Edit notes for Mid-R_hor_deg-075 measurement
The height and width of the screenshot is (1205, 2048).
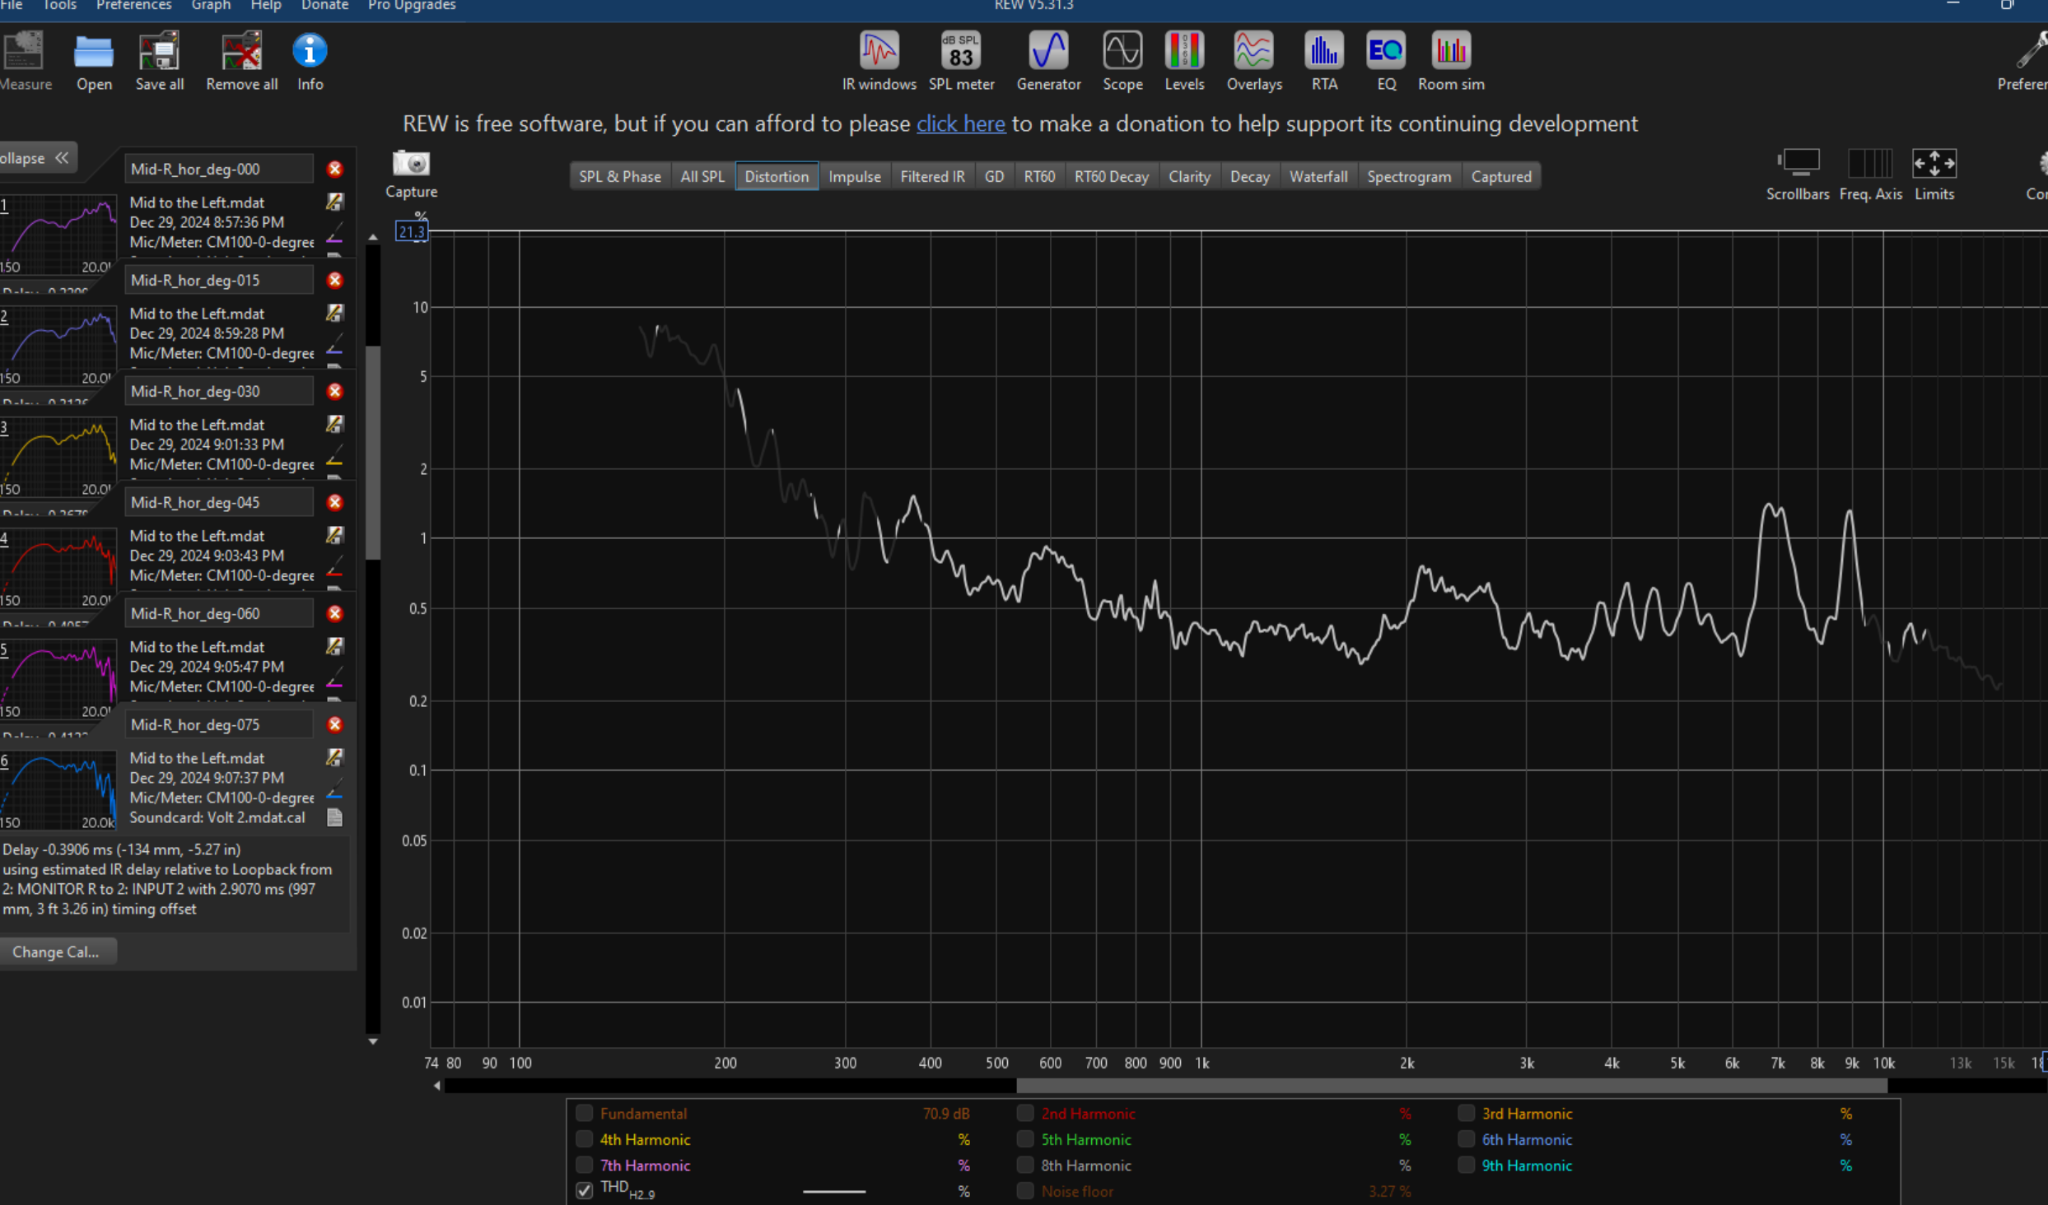(x=335, y=757)
